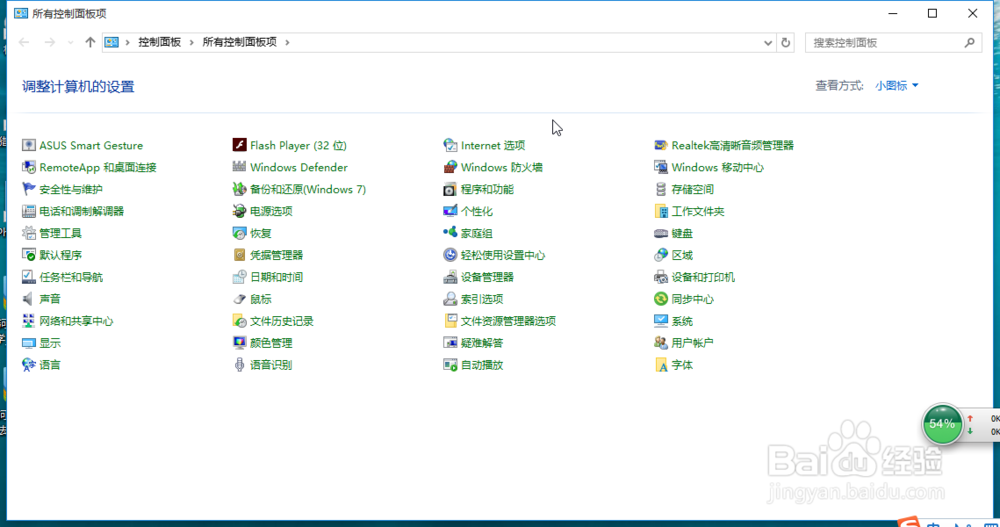
Task: Open 疑难解答 link
Action: click(x=482, y=343)
